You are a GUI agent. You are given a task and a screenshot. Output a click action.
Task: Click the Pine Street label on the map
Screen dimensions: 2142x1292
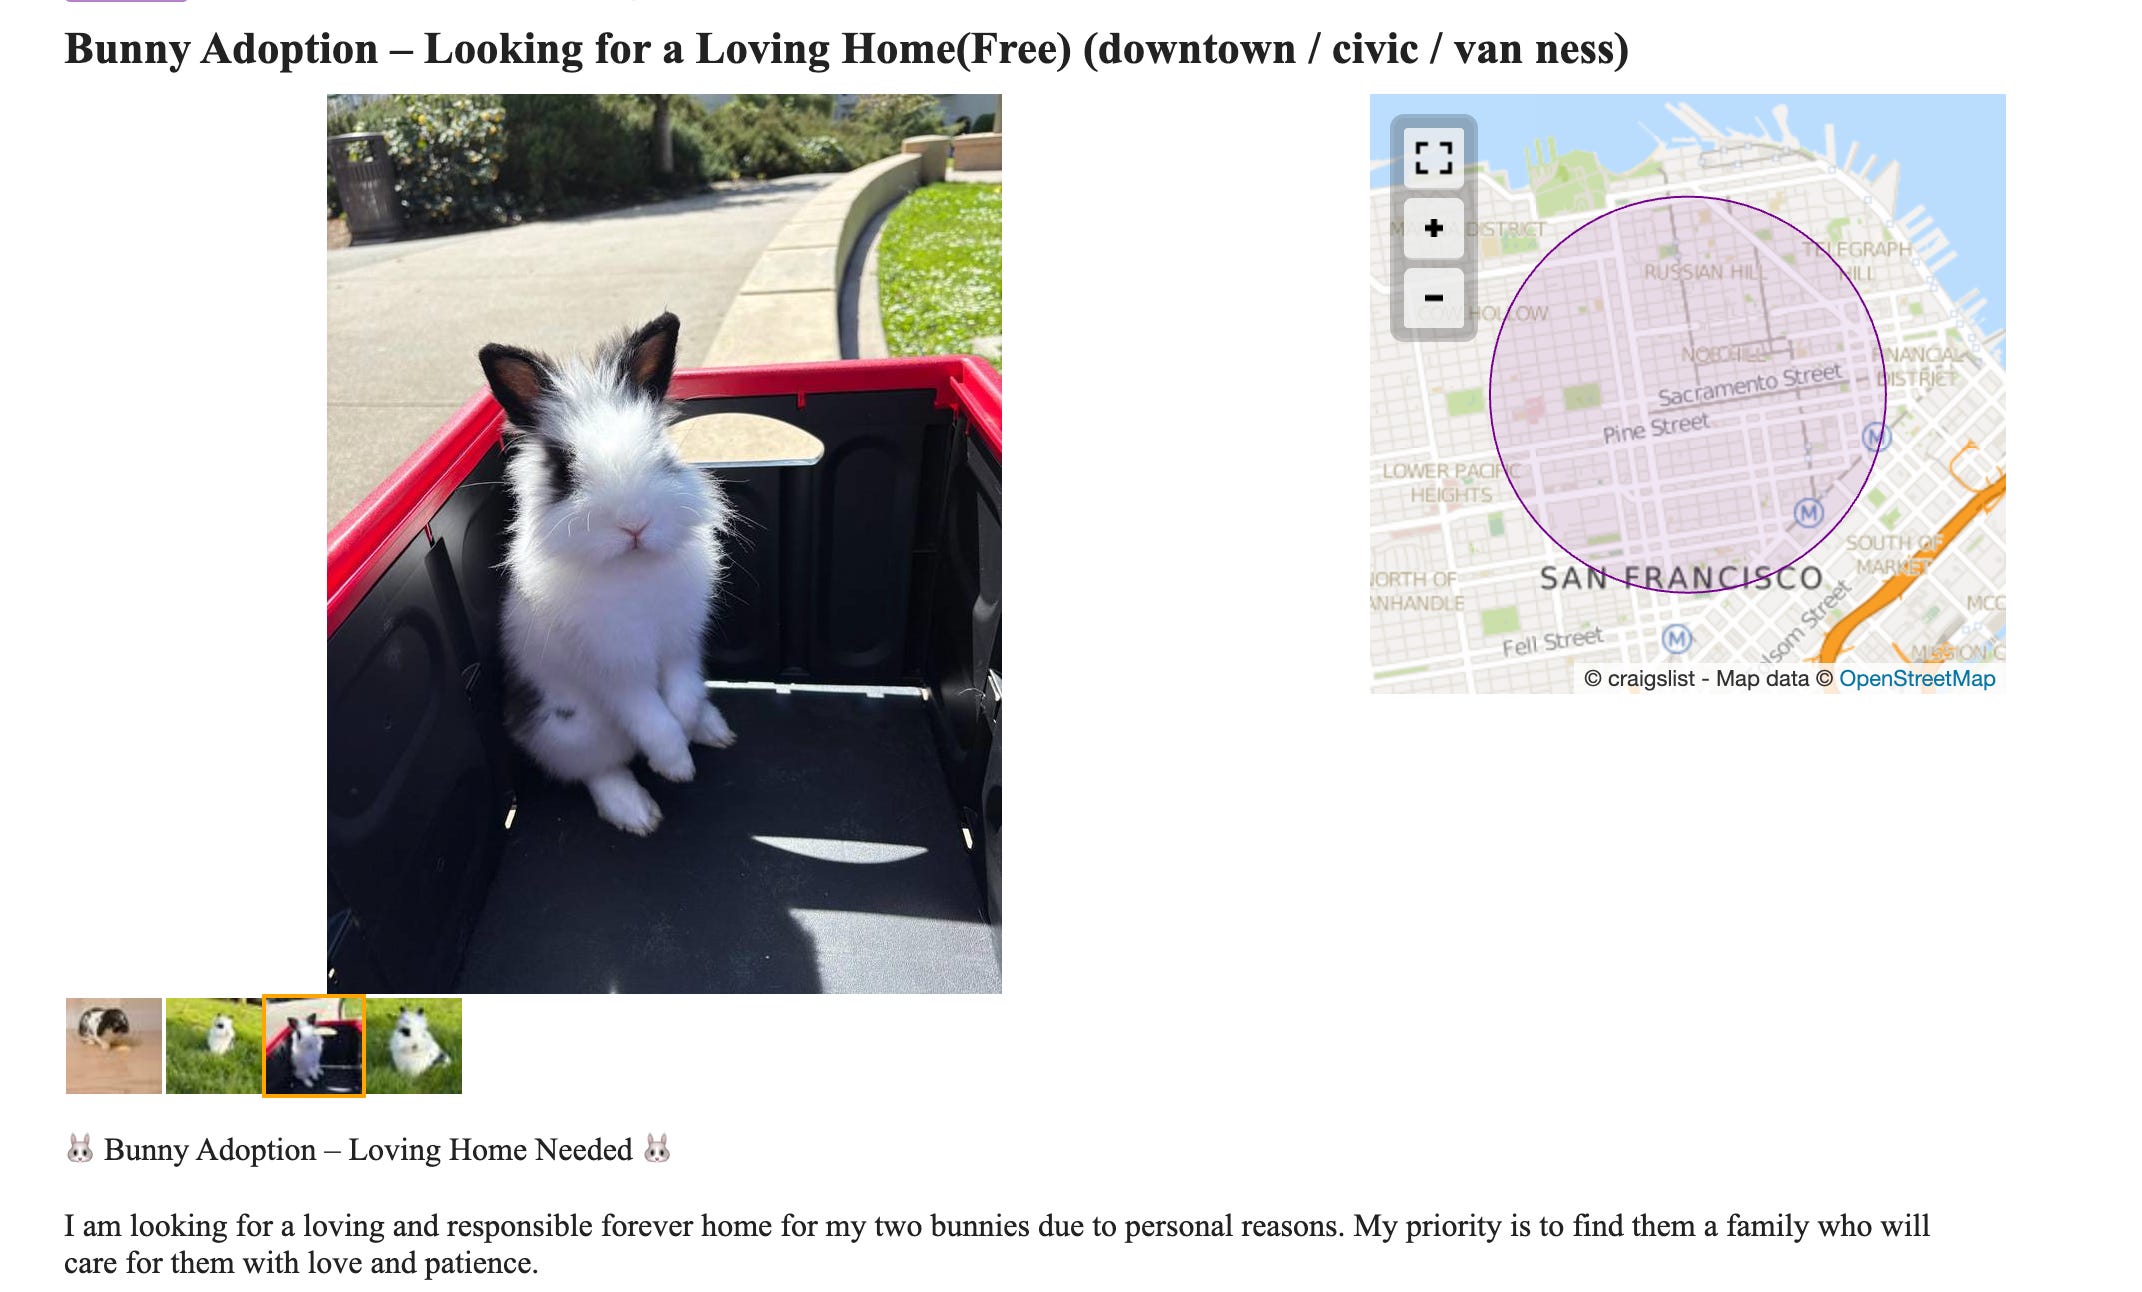point(1656,428)
